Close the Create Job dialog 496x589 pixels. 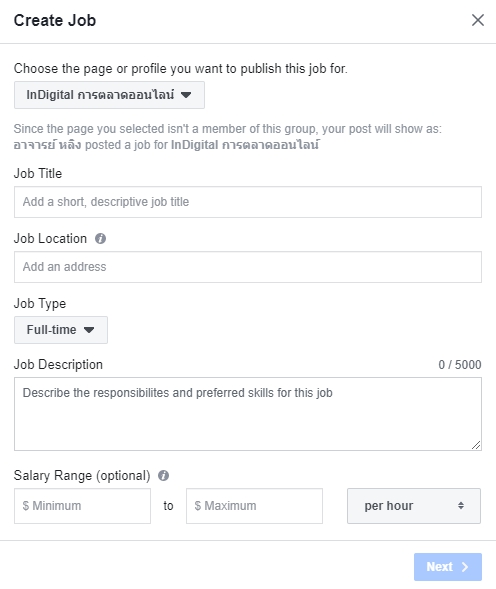pos(478,20)
